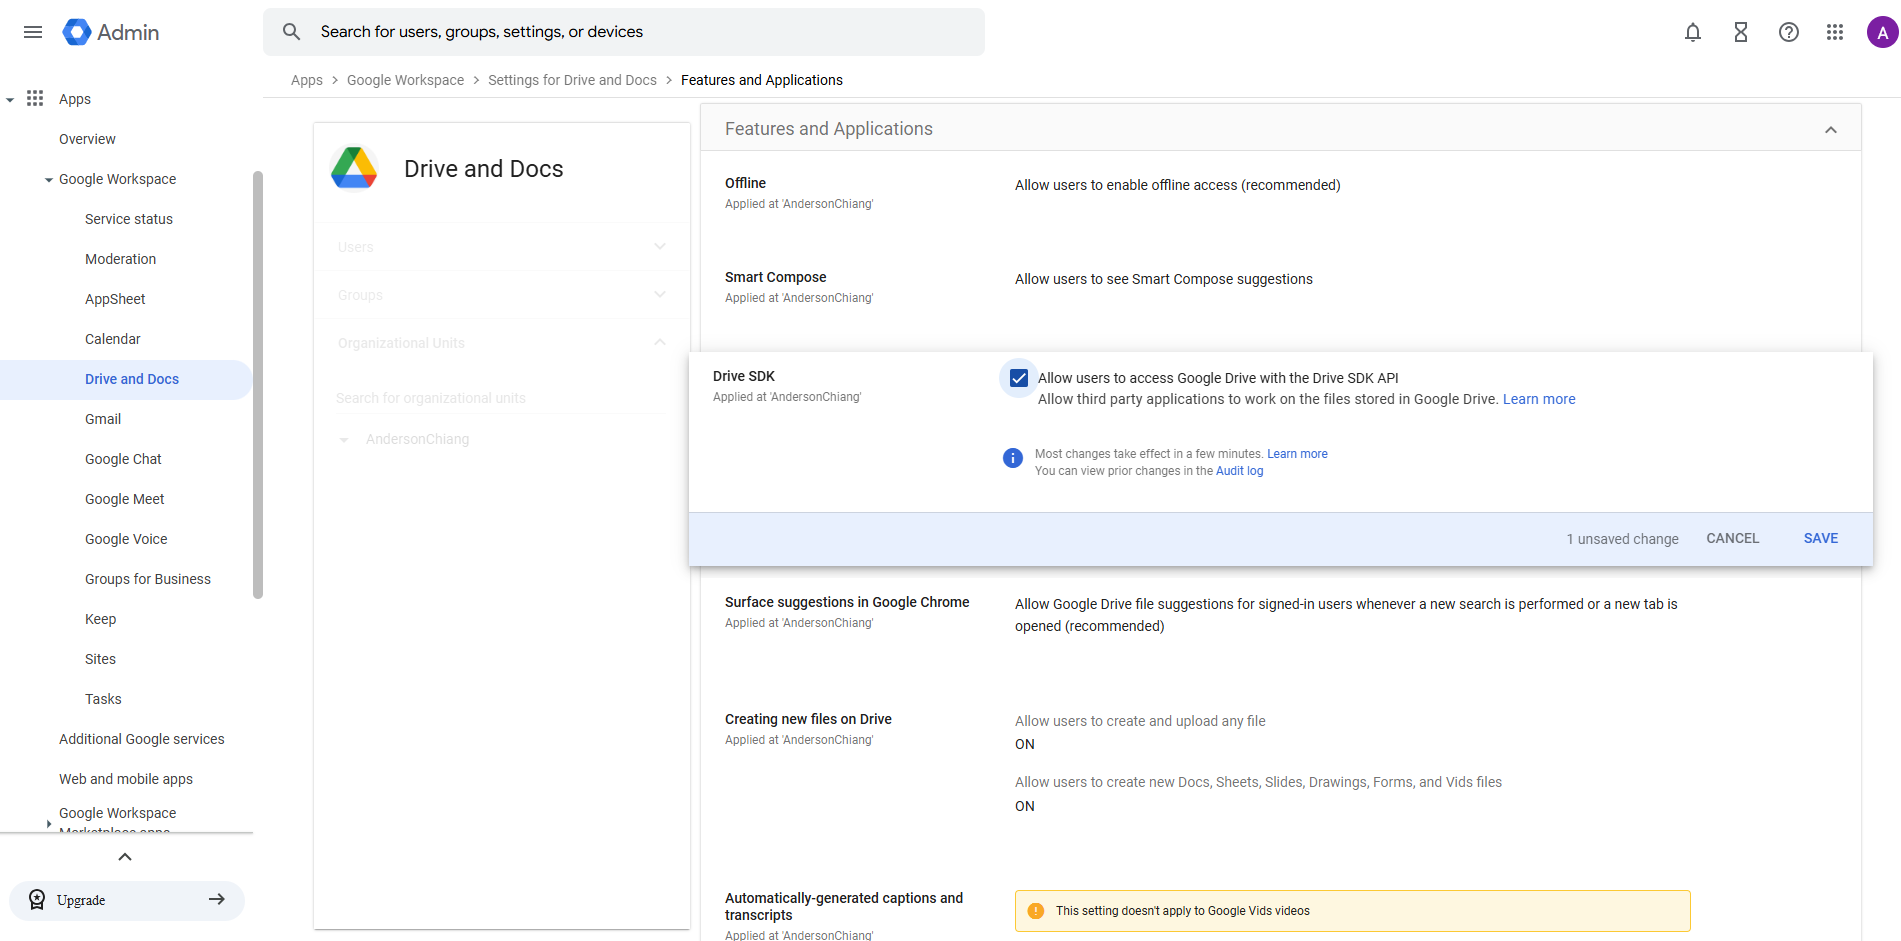Open Google Voice in the sidebar
Viewport: 1901px width, 941px height.
(126, 539)
